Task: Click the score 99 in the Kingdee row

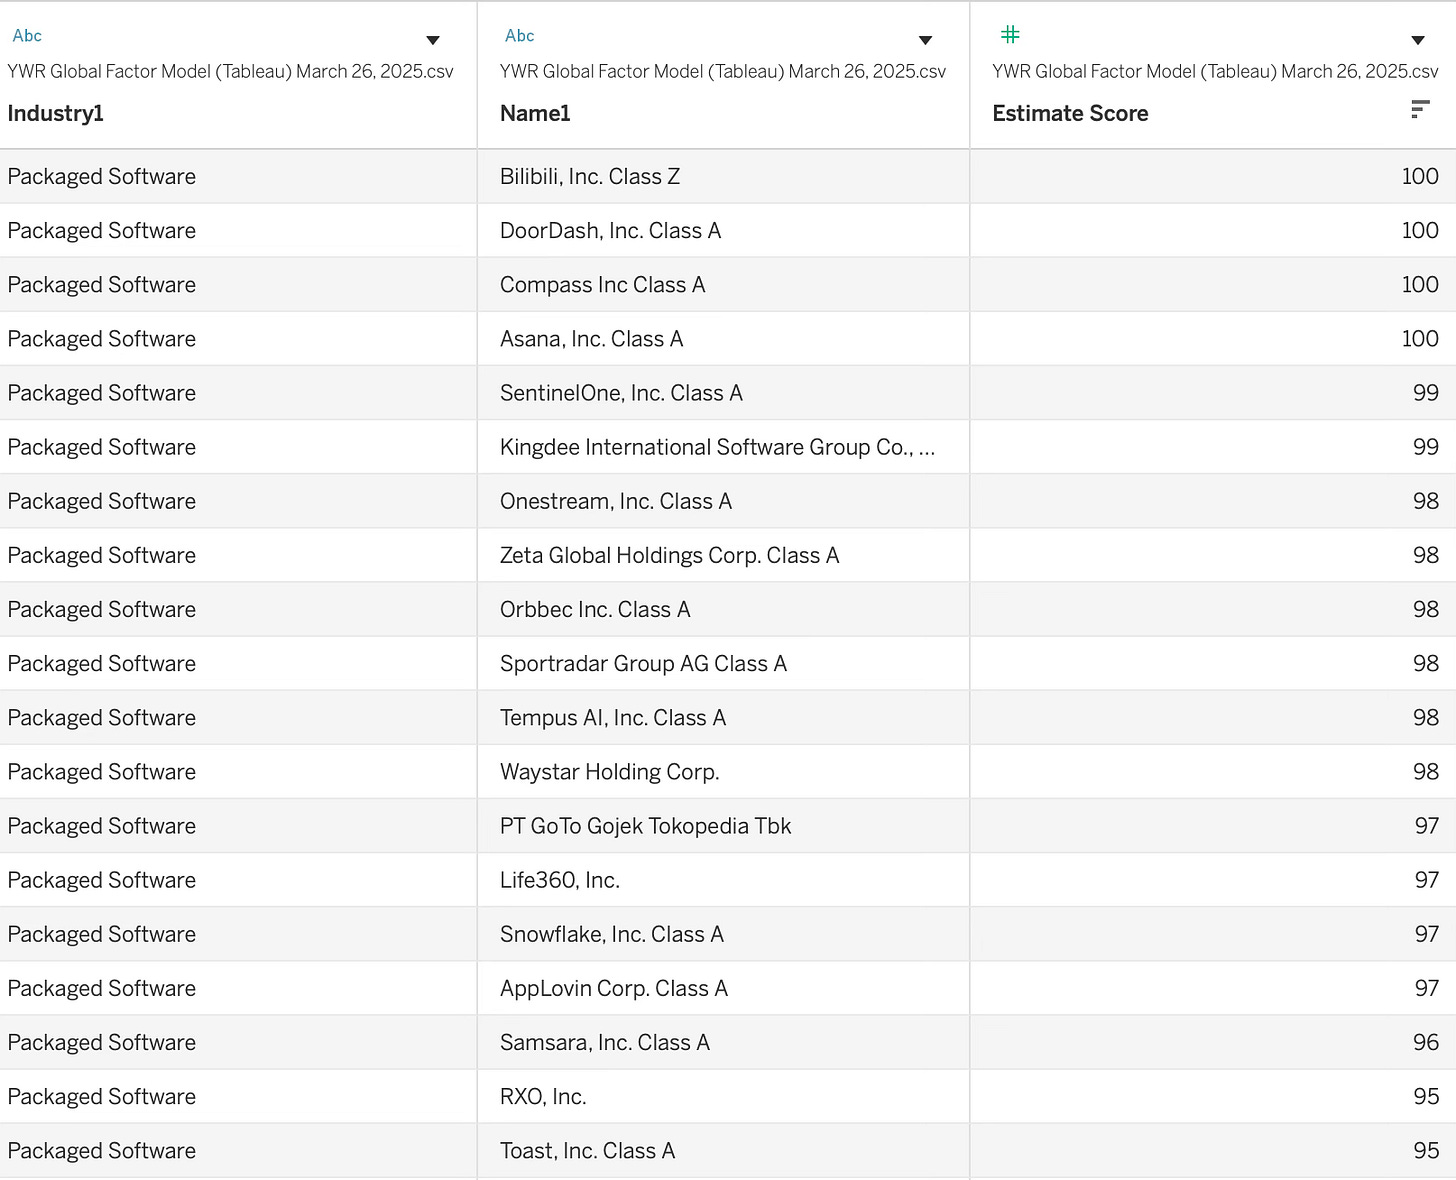Action: (1426, 447)
